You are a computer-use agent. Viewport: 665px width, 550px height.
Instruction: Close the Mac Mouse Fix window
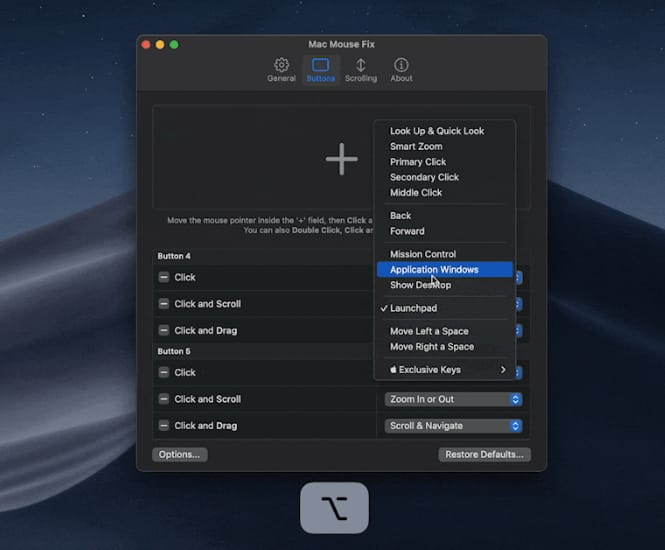pyautogui.click(x=146, y=45)
